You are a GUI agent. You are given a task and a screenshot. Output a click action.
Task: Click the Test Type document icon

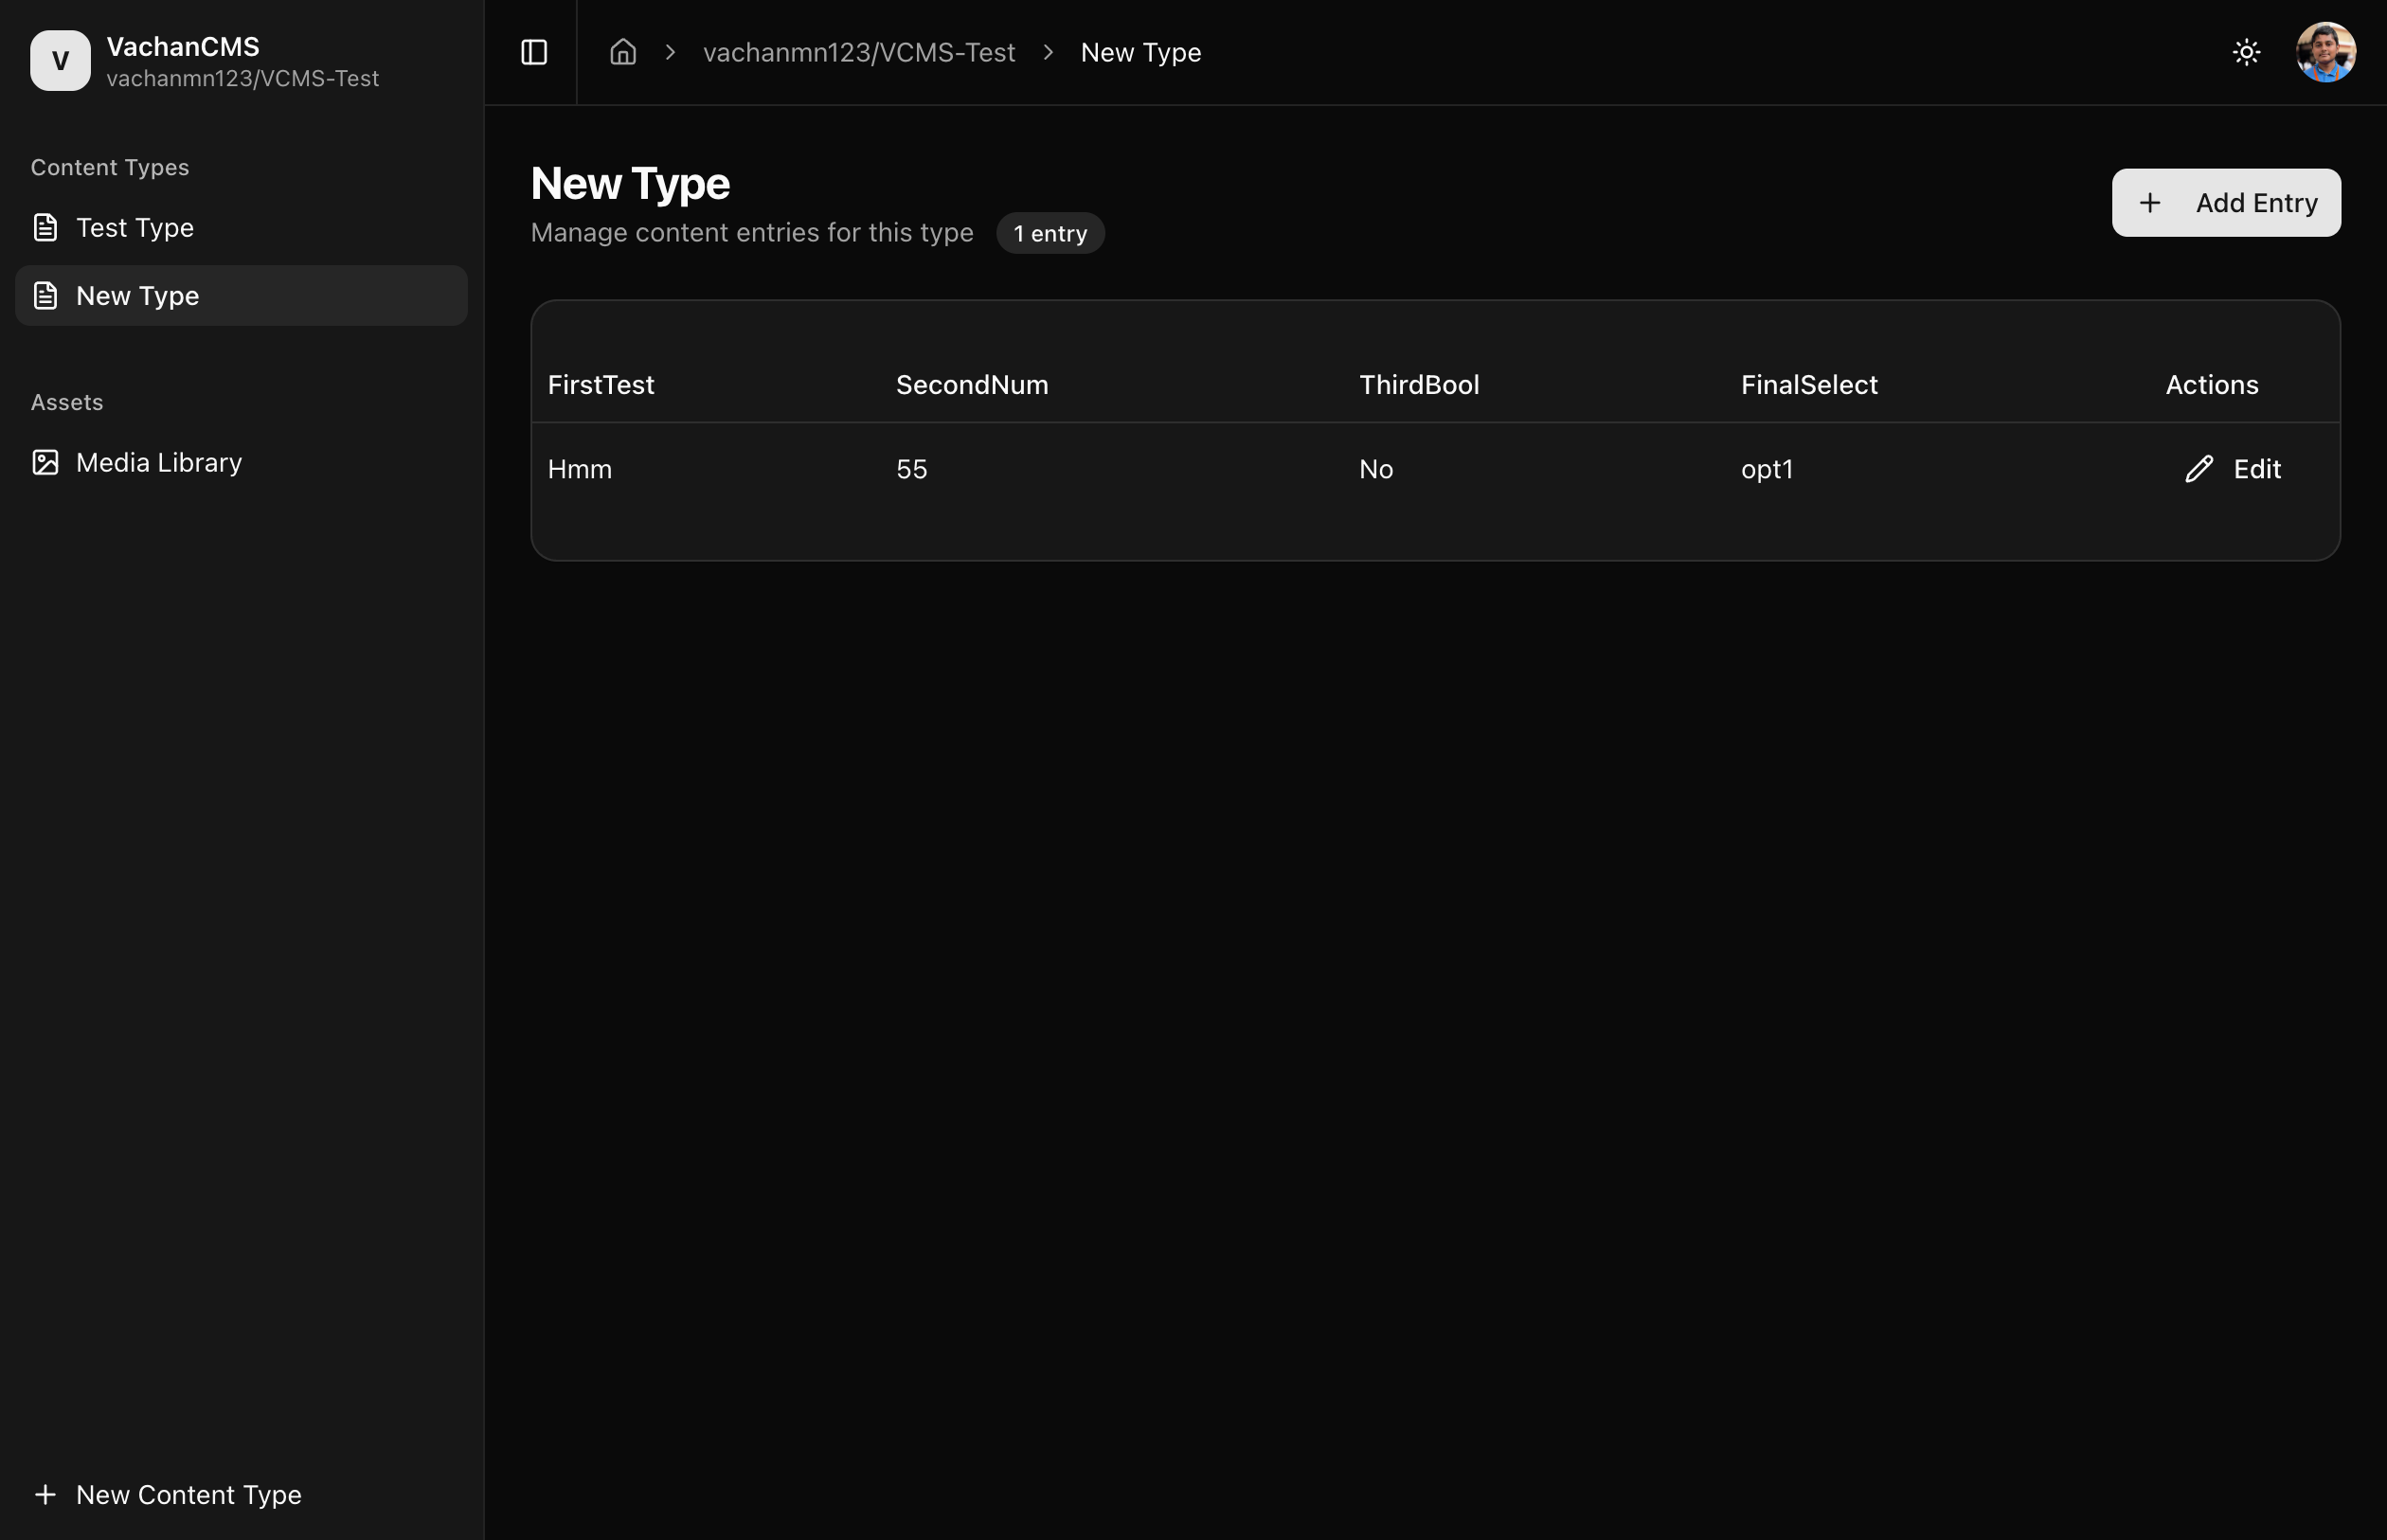(x=45, y=228)
